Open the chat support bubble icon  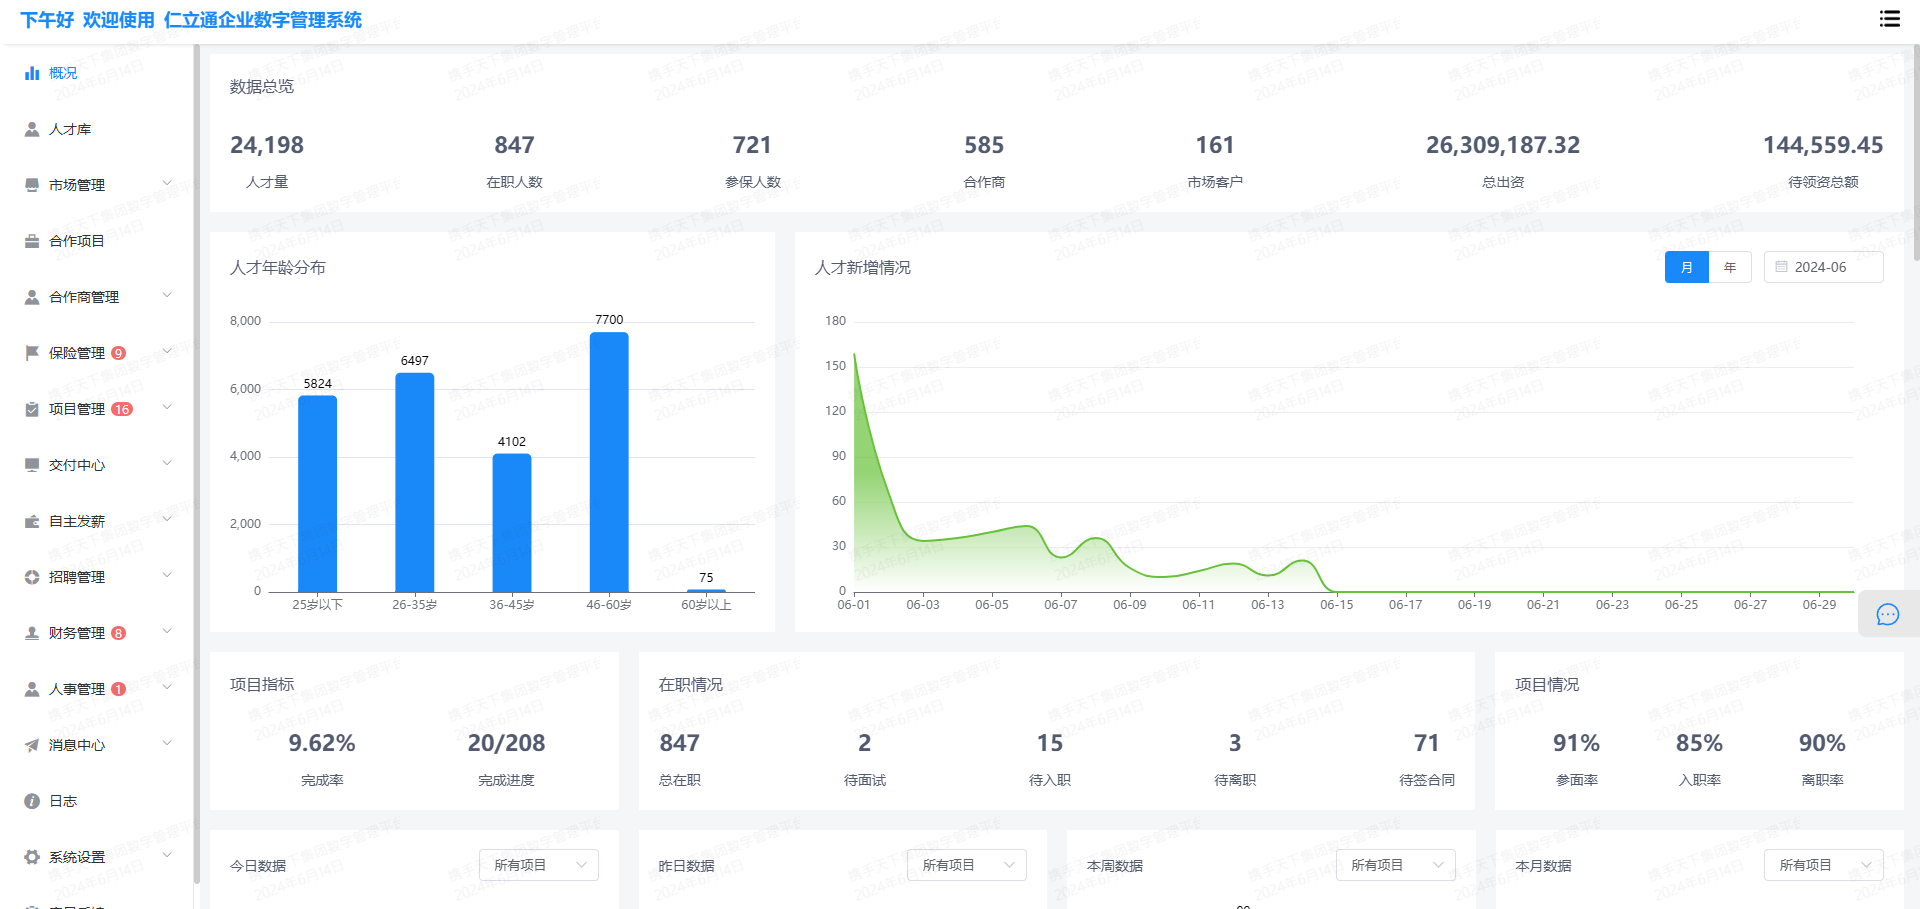(x=1887, y=614)
